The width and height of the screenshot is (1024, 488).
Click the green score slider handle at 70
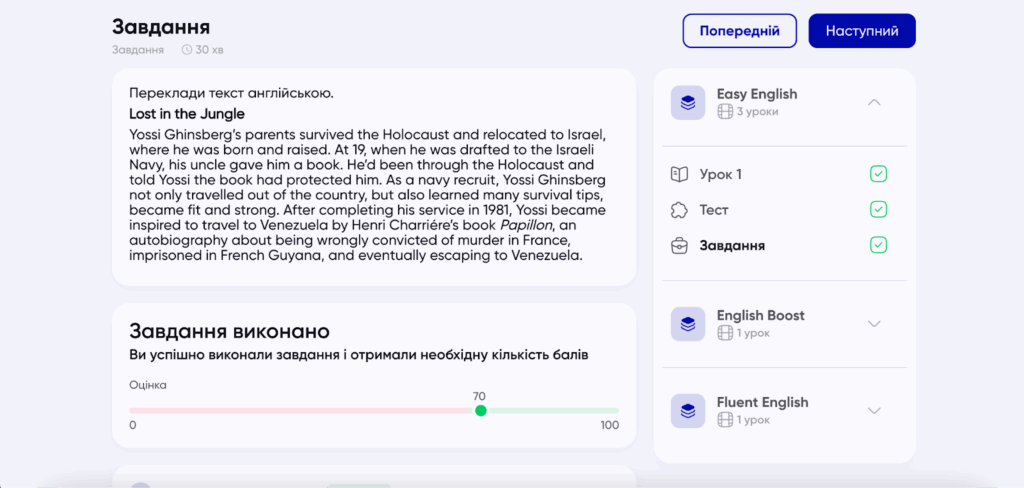480,411
